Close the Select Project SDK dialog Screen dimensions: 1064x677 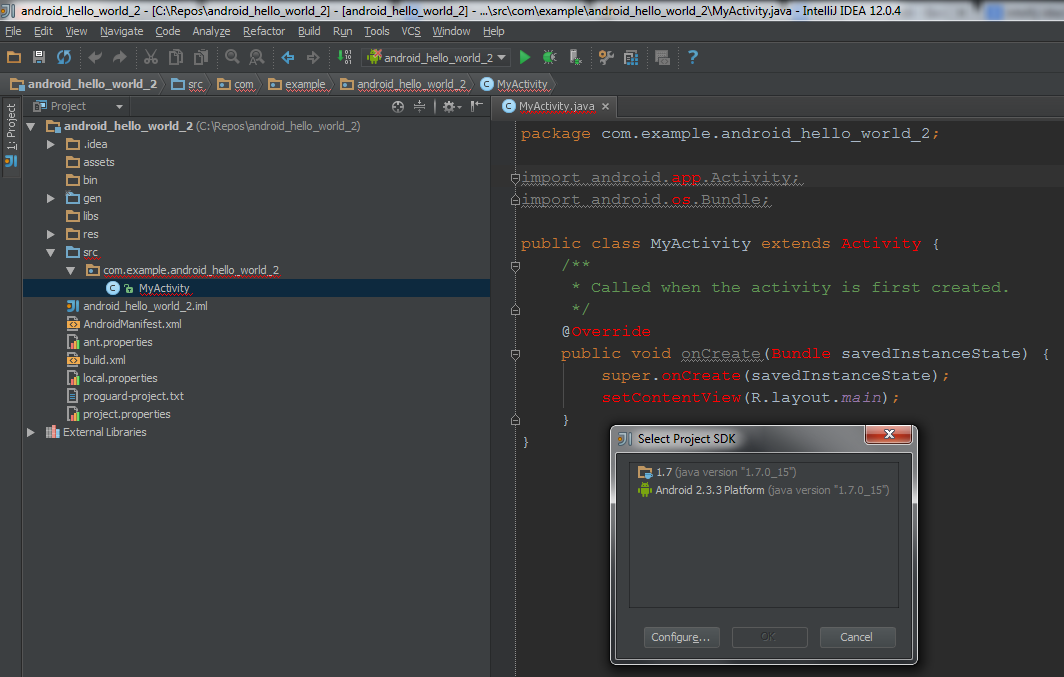pyautogui.click(x=889, y=434)
